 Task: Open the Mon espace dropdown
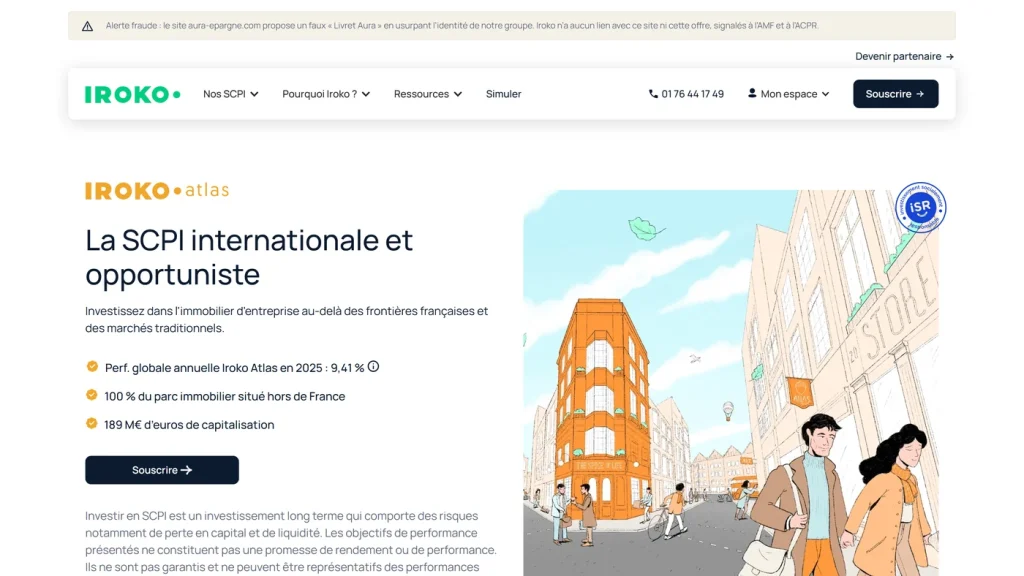(789, 94)
